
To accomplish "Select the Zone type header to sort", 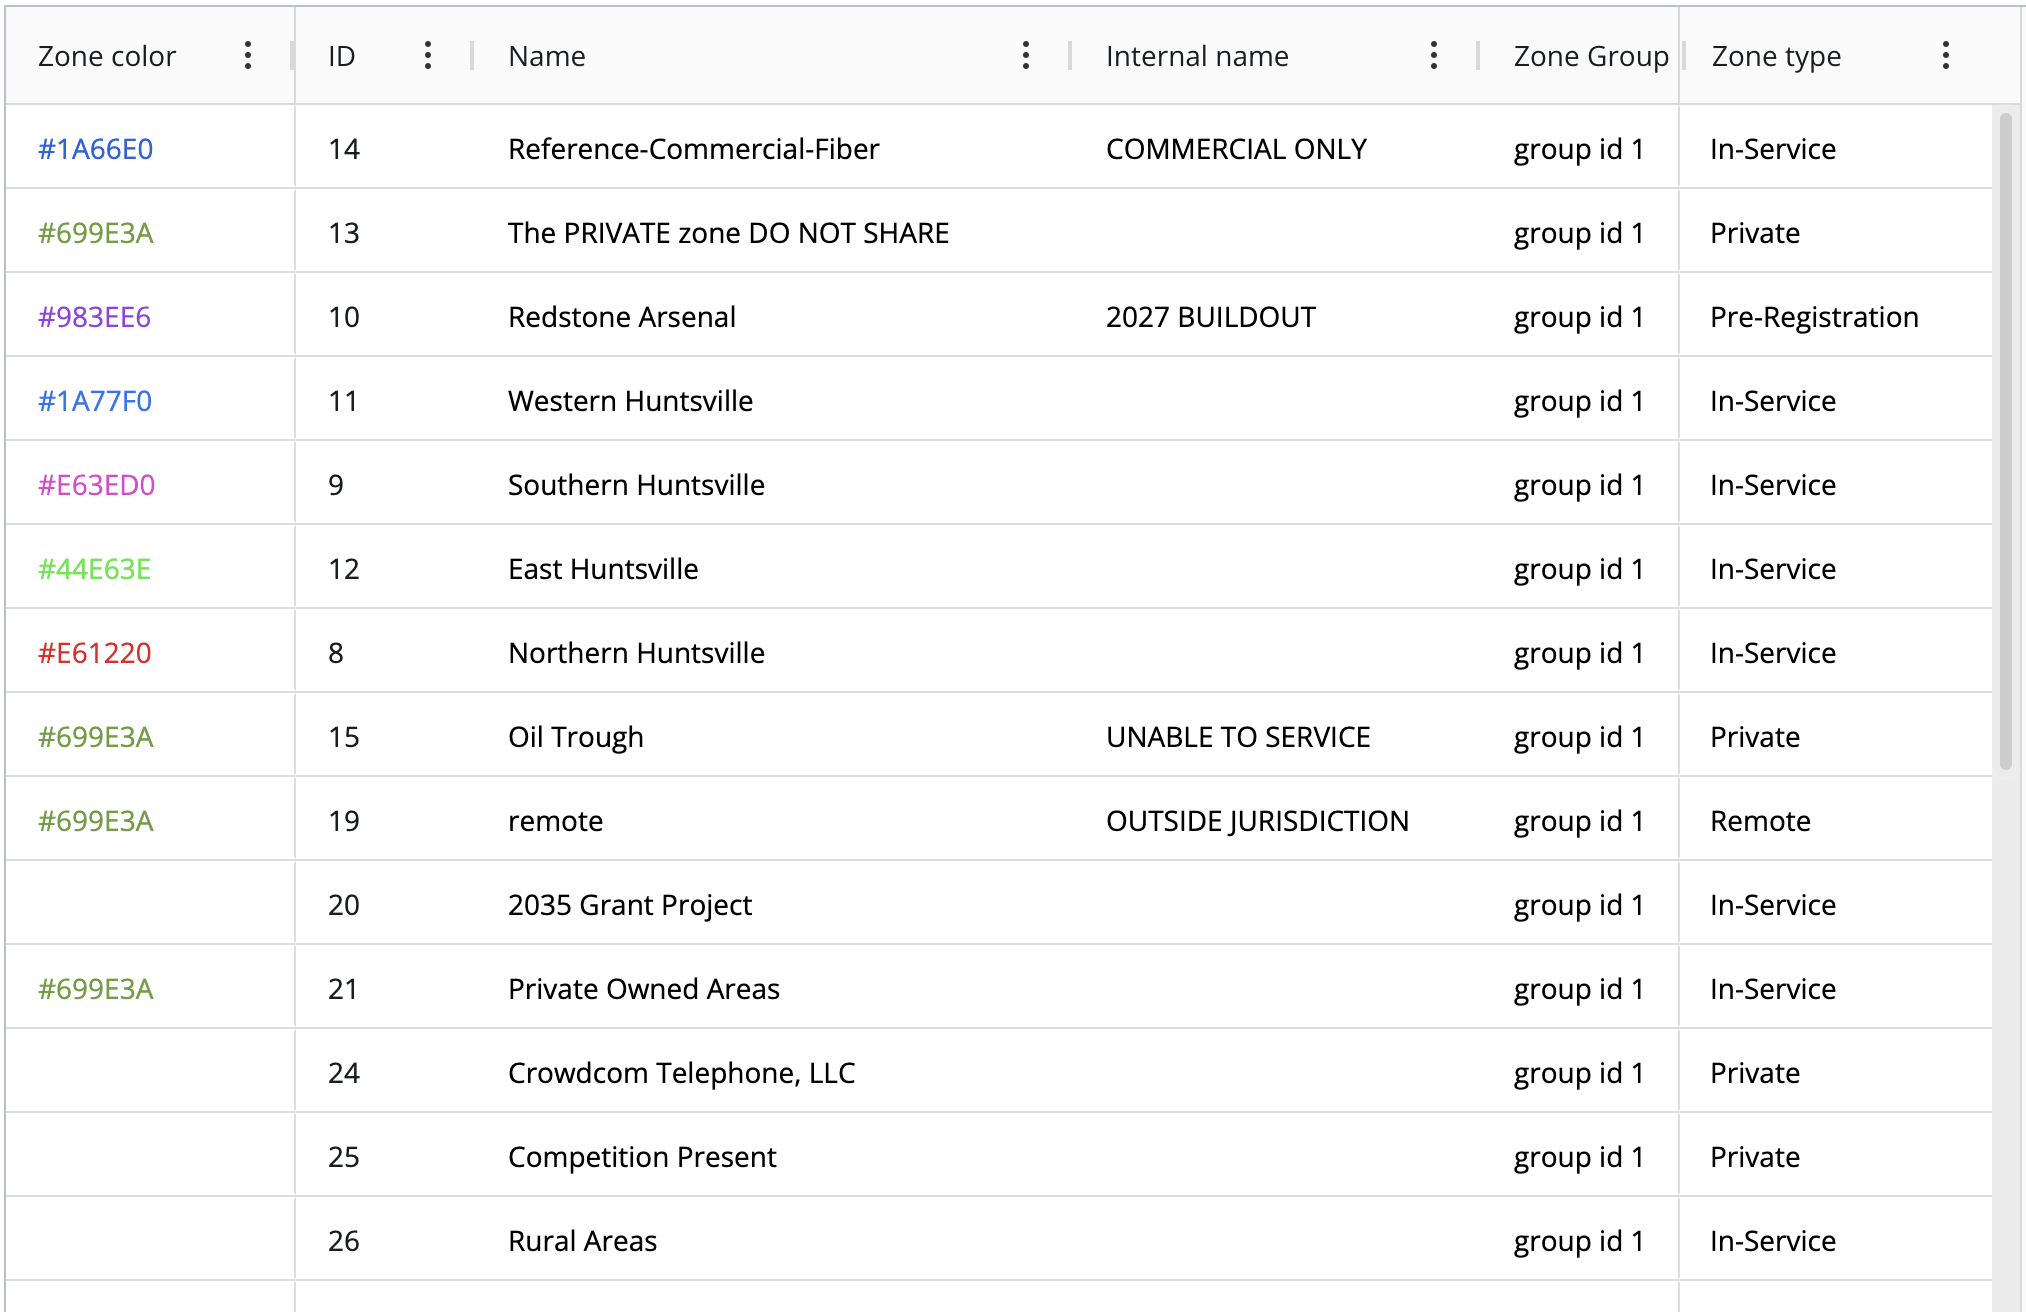I will 1774,56.
